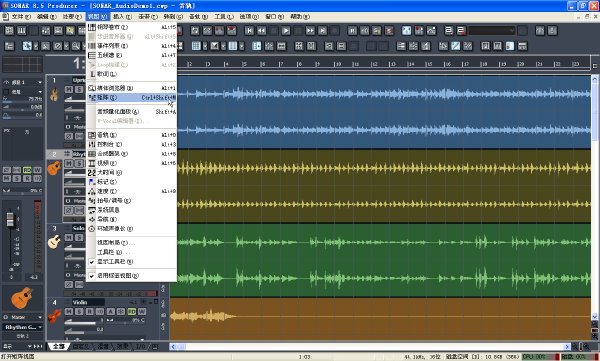Select highlighted Matrix entry (Ctrl+Shift+M)
The width and height of the screenshot is (600, 361).
click(x=132, y=98)
